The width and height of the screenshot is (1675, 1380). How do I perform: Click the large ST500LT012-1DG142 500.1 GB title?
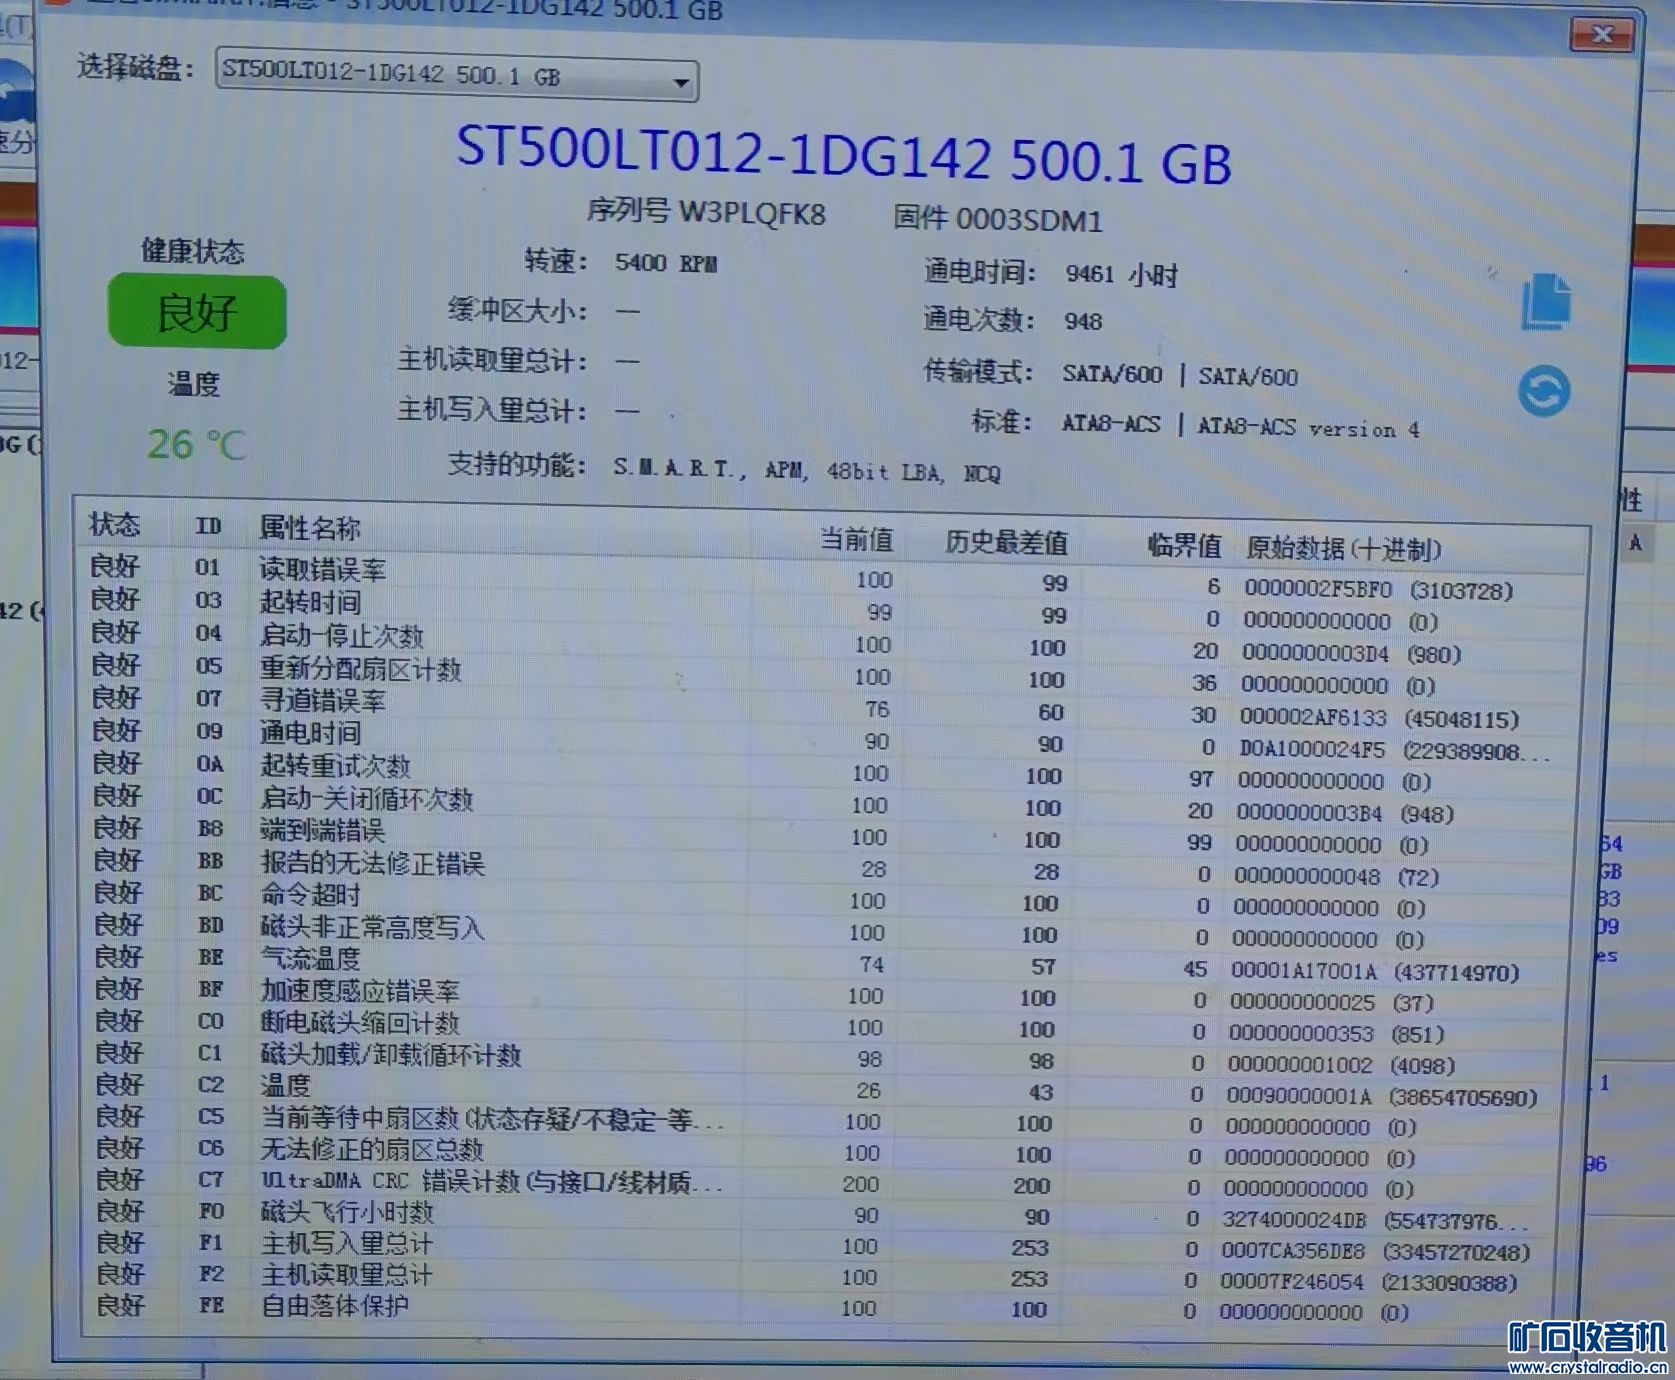click(x=844, y=156)
